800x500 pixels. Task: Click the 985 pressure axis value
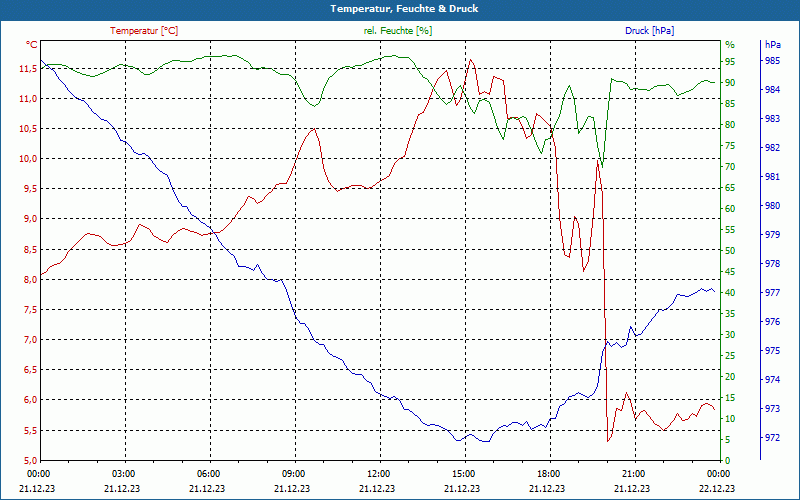773,61
